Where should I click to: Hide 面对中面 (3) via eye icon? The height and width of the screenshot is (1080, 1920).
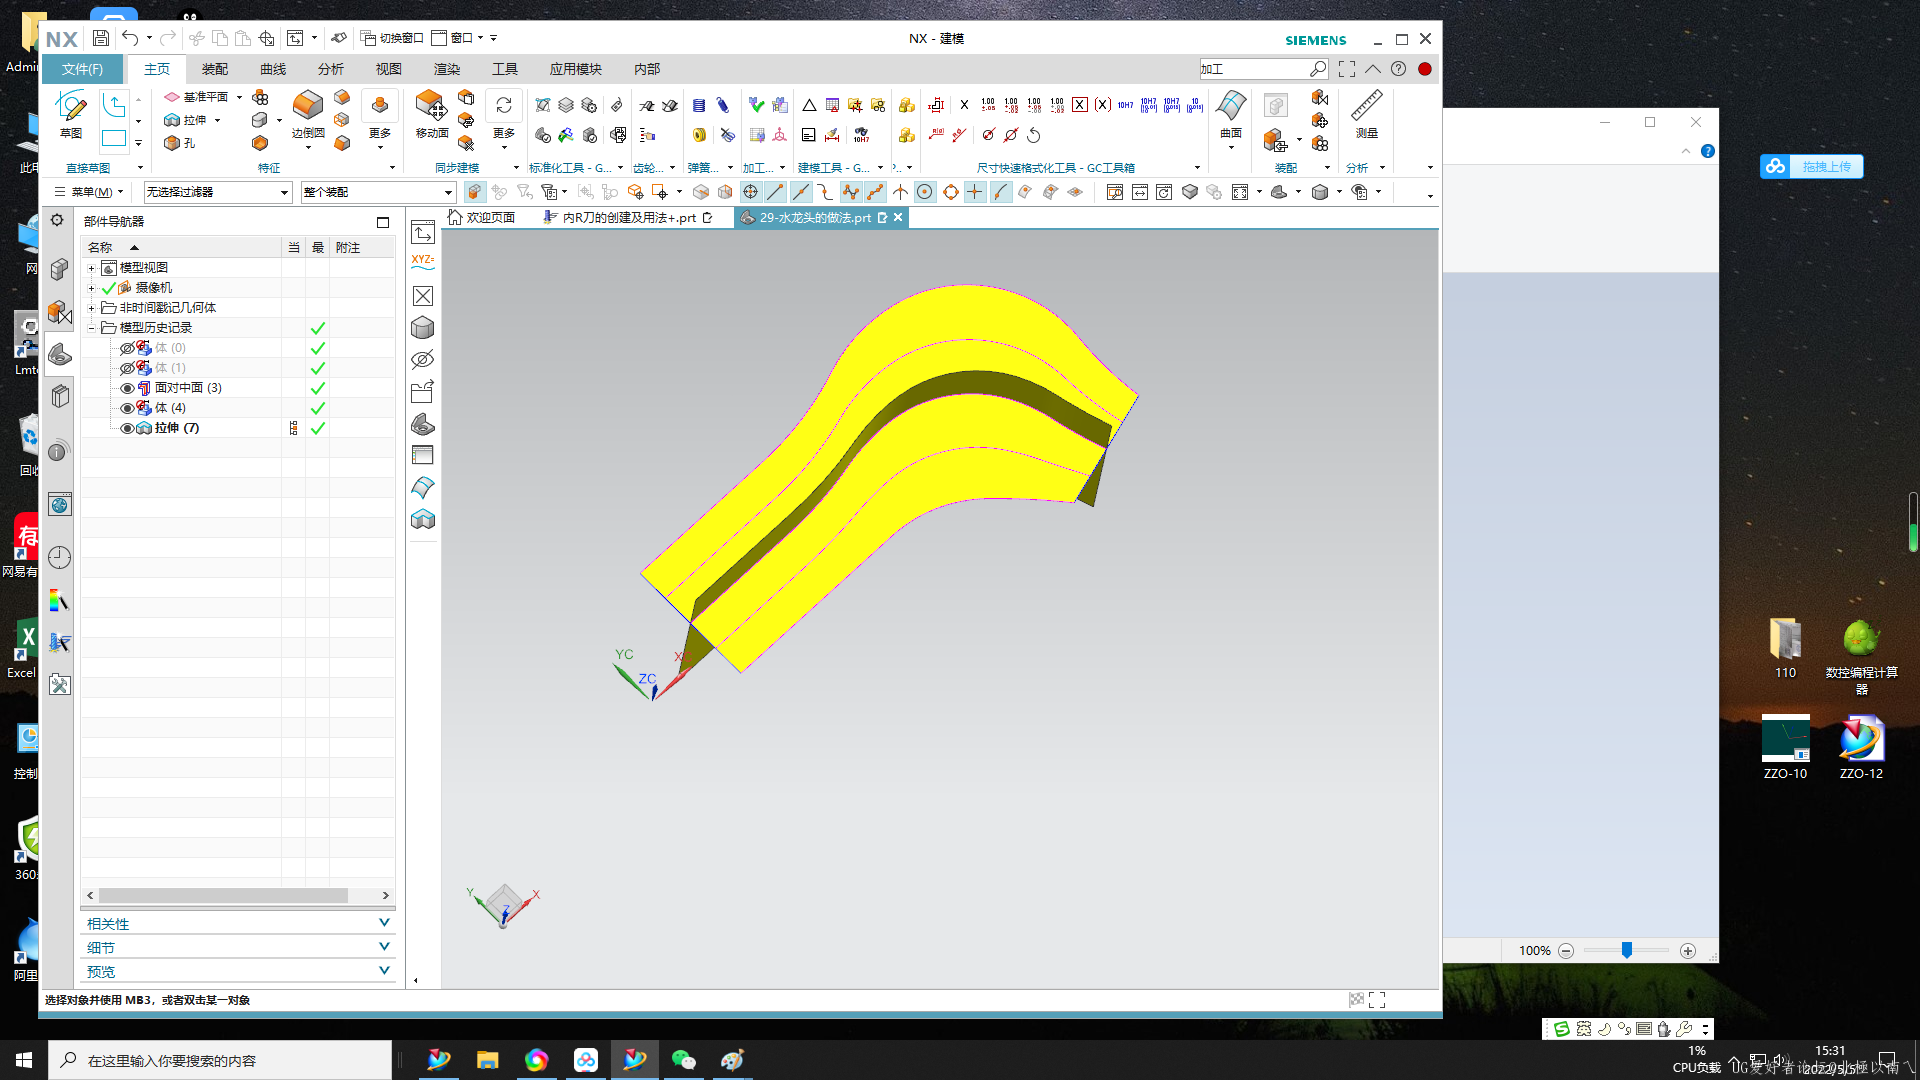[x=127, y=388]
